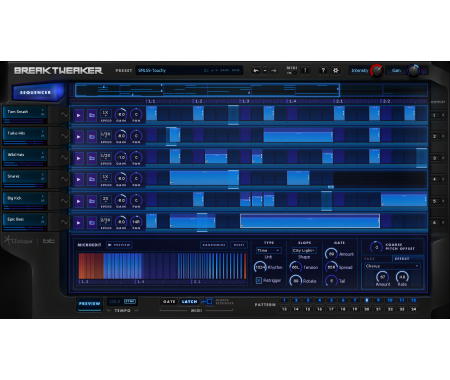
Task: Toggle the Always Retrigger switch
Action: coord(209,302)
